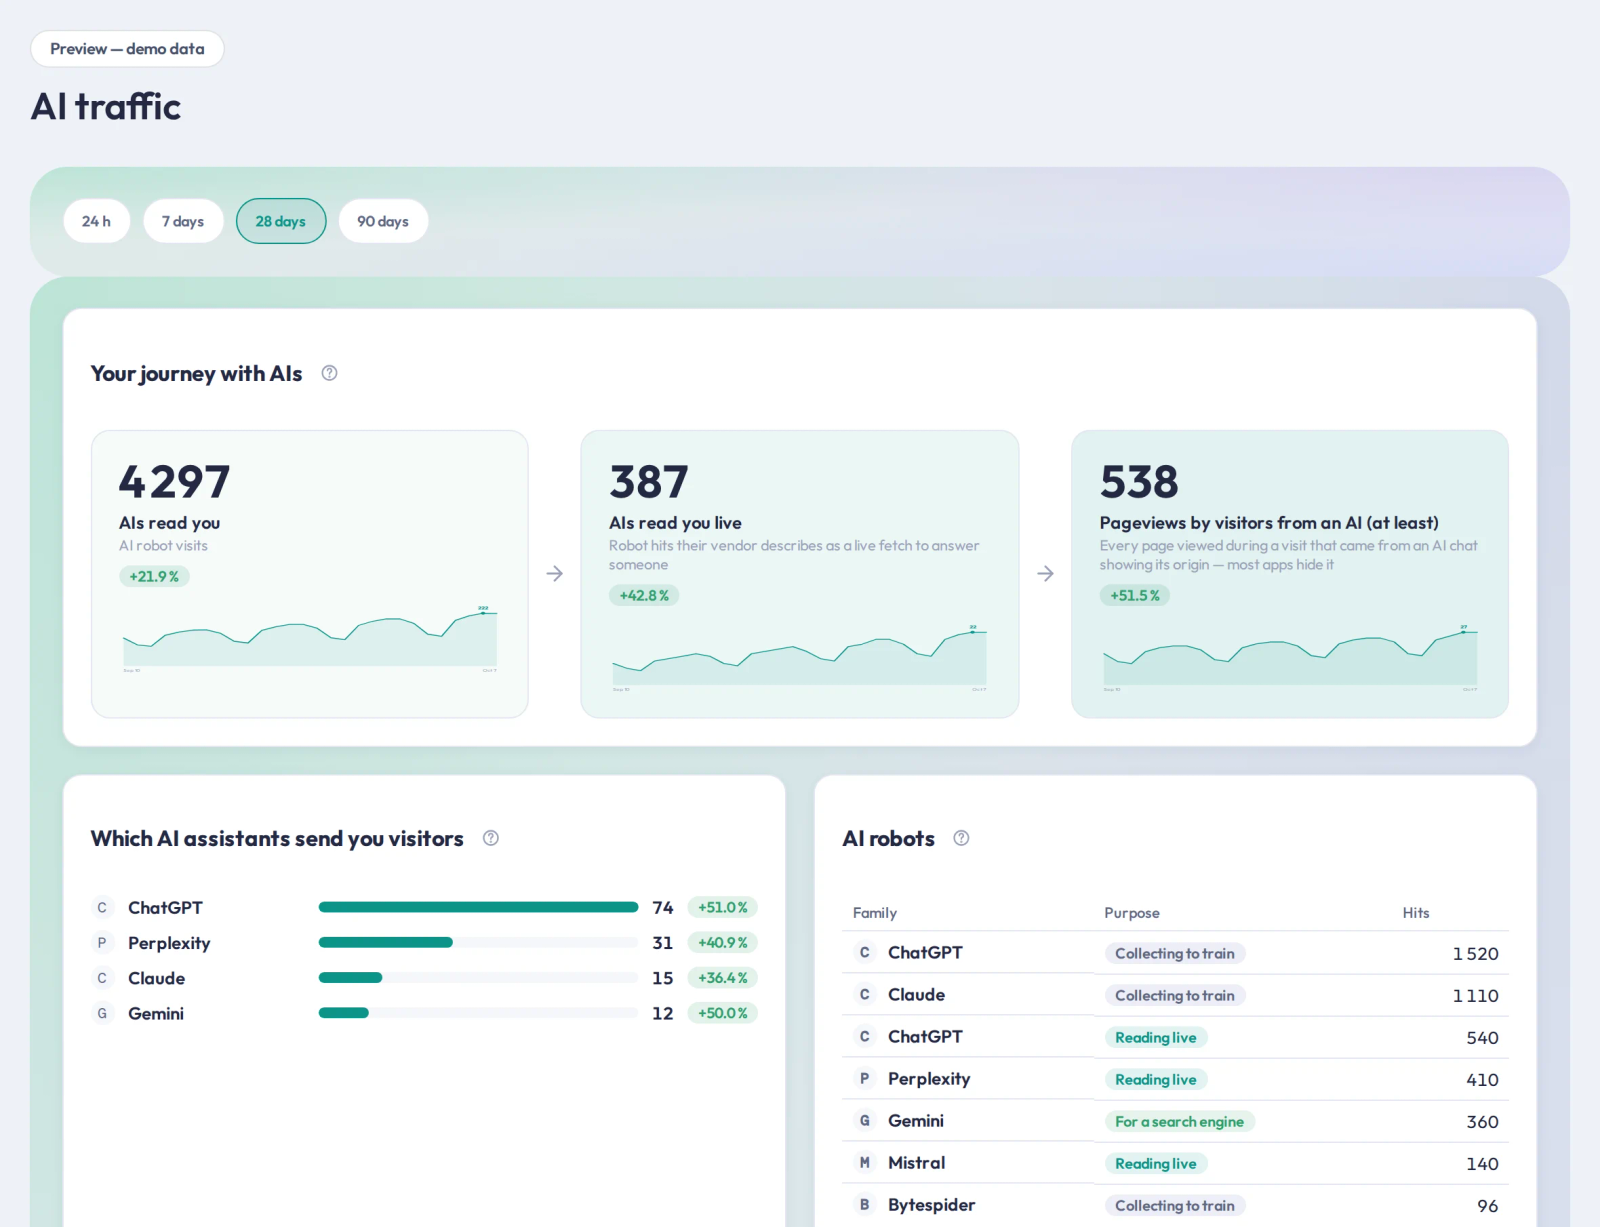Click Claude's +36.4% change badge

pyautogui.click(x=723, y=978)
